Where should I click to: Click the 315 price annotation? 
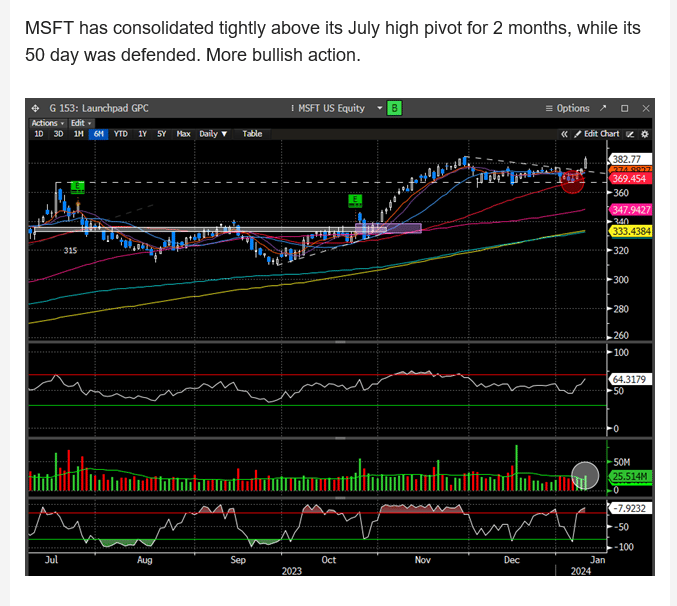coord(70,250)
